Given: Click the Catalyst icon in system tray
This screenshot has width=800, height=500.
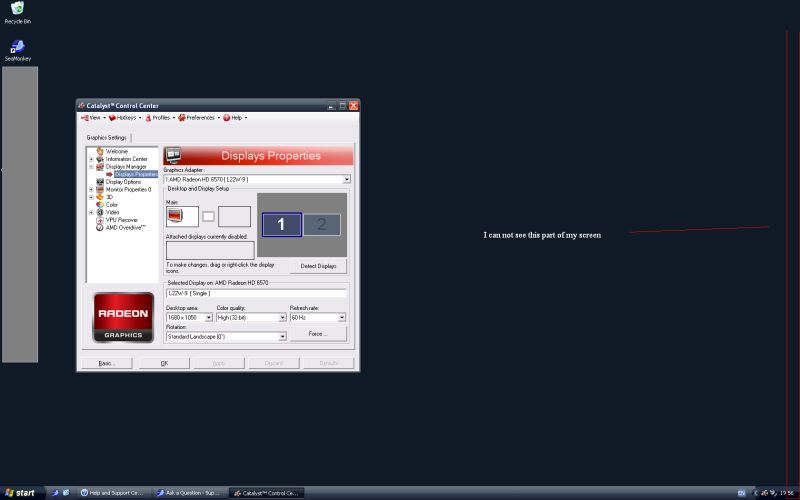Looking at the screenshot, I should (x=764, y=493).
